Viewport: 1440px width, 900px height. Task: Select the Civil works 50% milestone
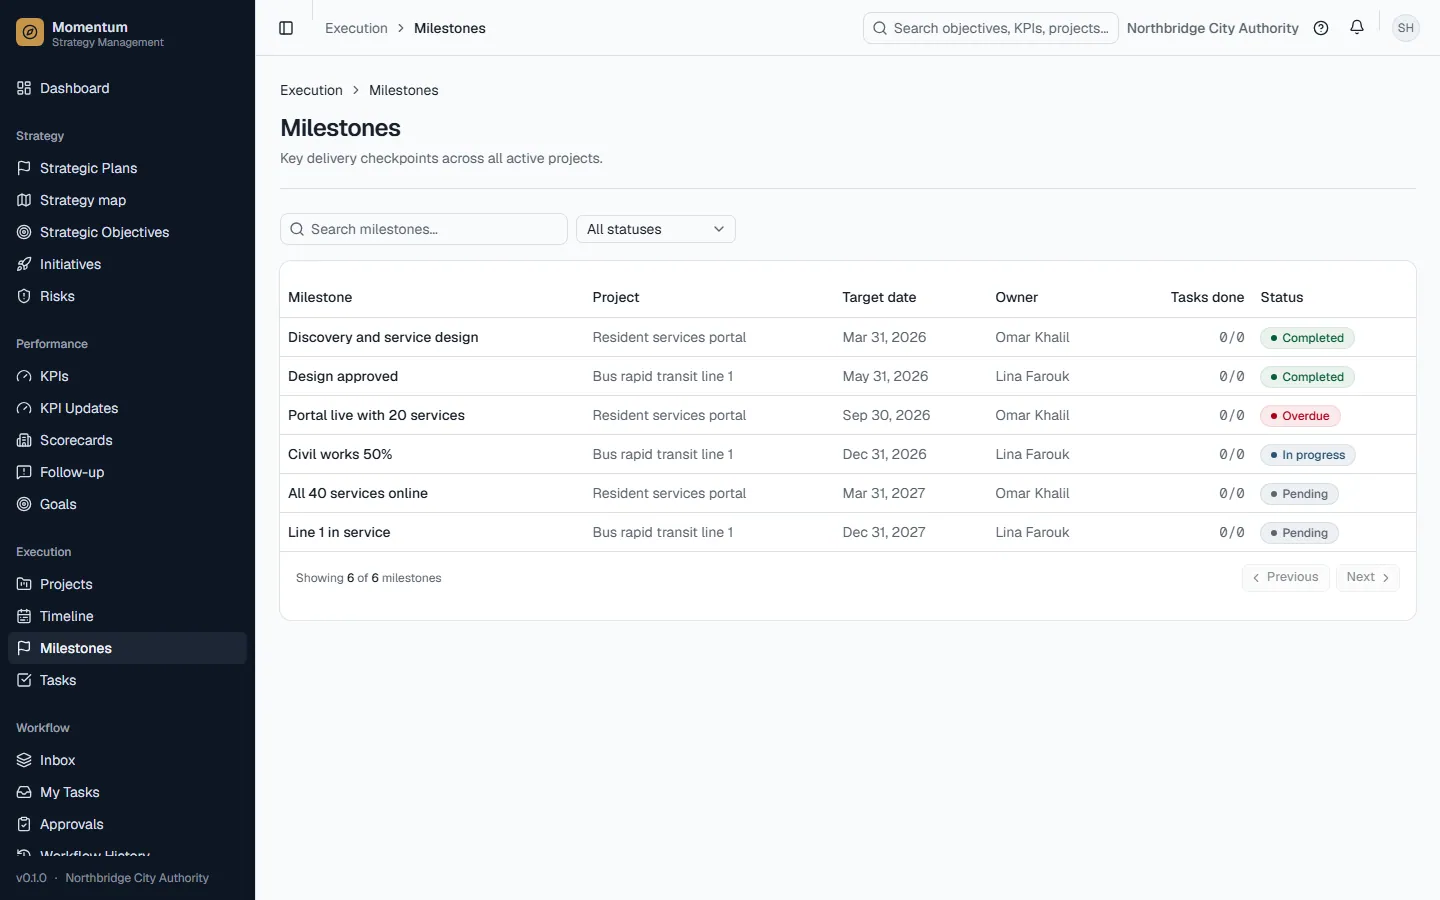pos(340,454)
